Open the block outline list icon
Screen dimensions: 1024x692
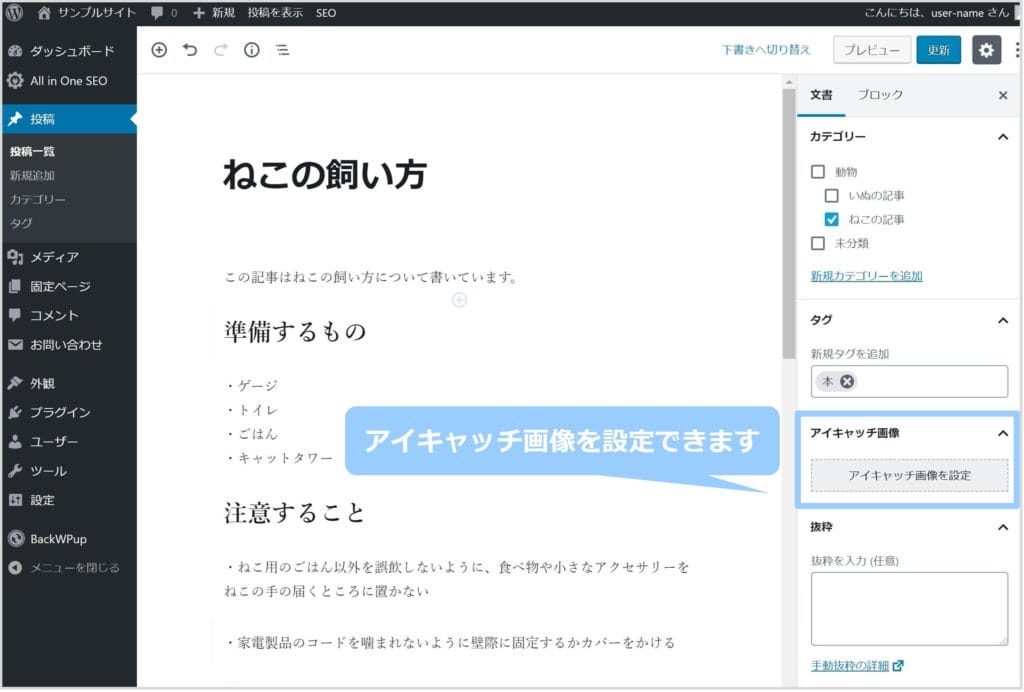(283, 50)
